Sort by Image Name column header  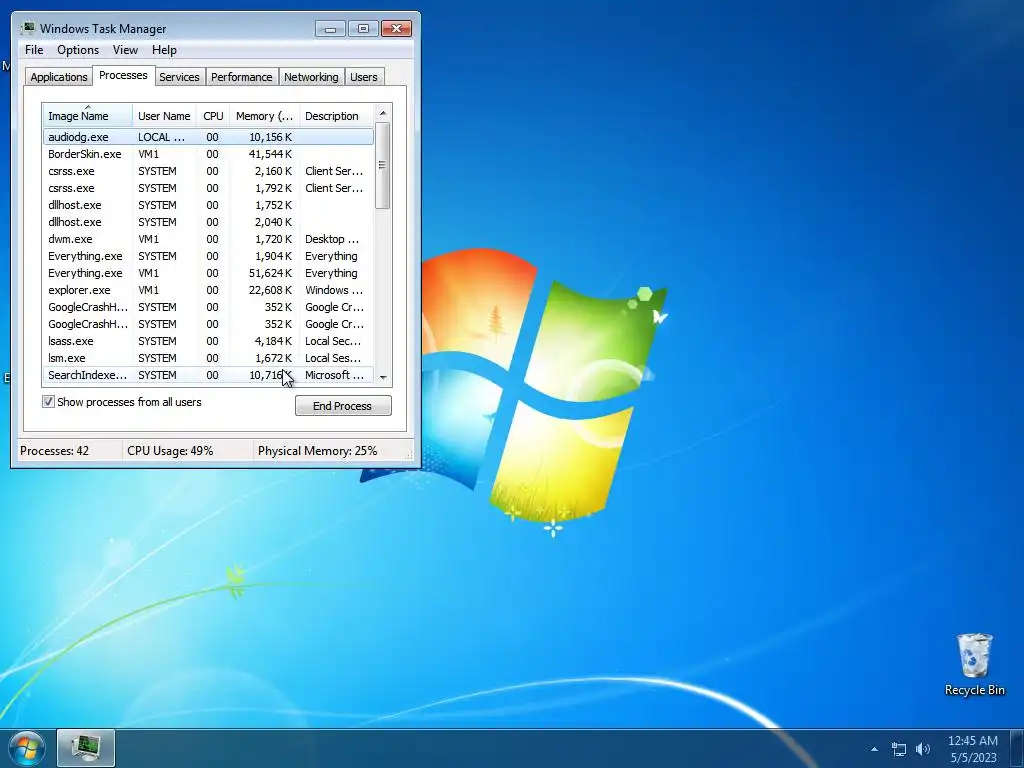(88, 115)
